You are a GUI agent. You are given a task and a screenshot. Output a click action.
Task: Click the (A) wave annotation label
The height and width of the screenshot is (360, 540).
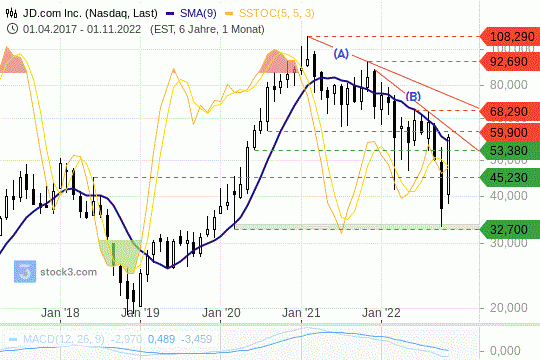341,54
